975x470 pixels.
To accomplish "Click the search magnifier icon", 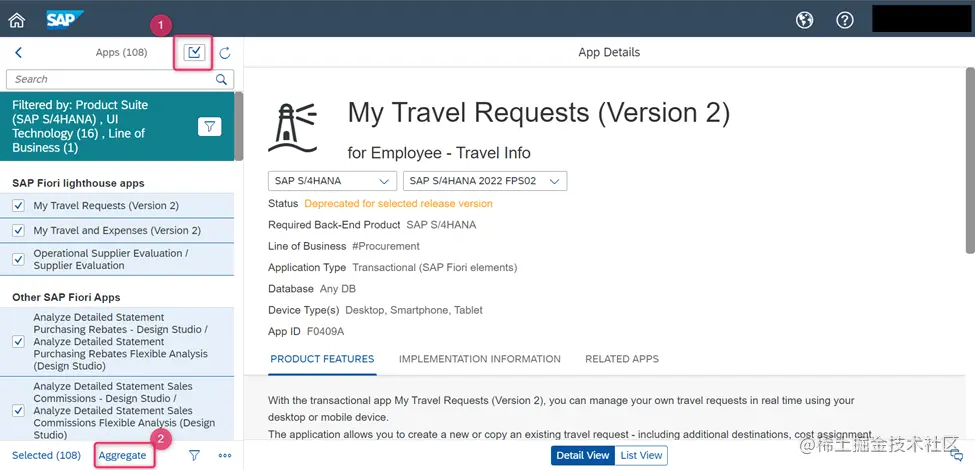I will point(221,80).
